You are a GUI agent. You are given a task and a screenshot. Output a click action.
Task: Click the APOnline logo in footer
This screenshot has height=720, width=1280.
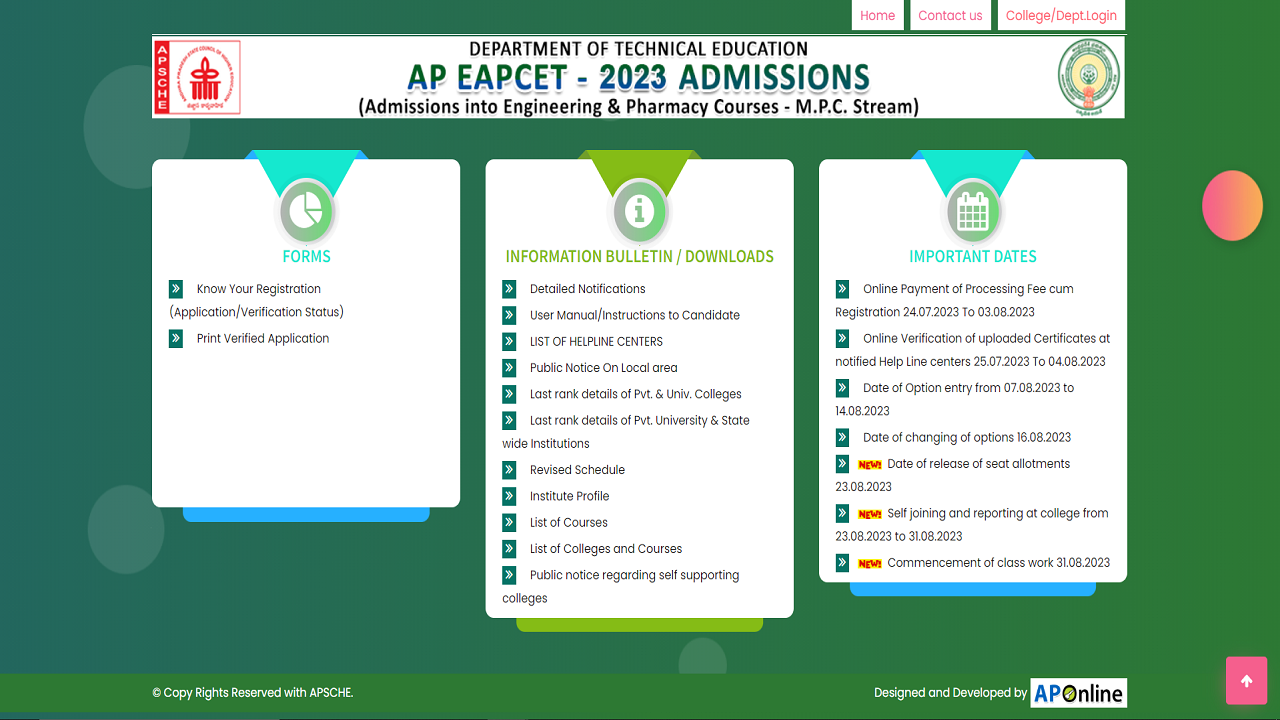pyautogui.click(x=1079, y=693)
